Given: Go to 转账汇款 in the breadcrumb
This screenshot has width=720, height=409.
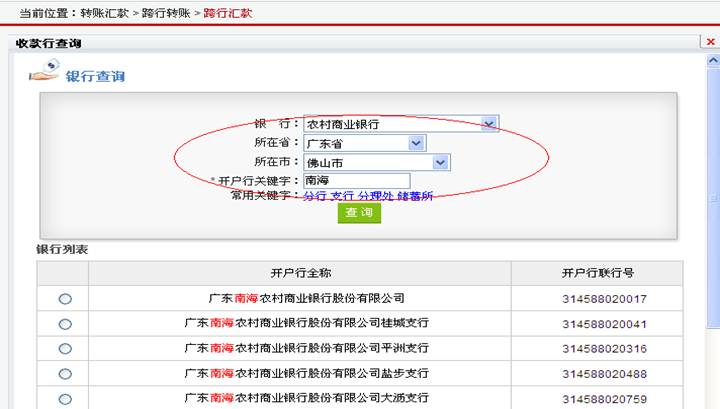Looking at the screenshot, I should (x=104, y=13).
